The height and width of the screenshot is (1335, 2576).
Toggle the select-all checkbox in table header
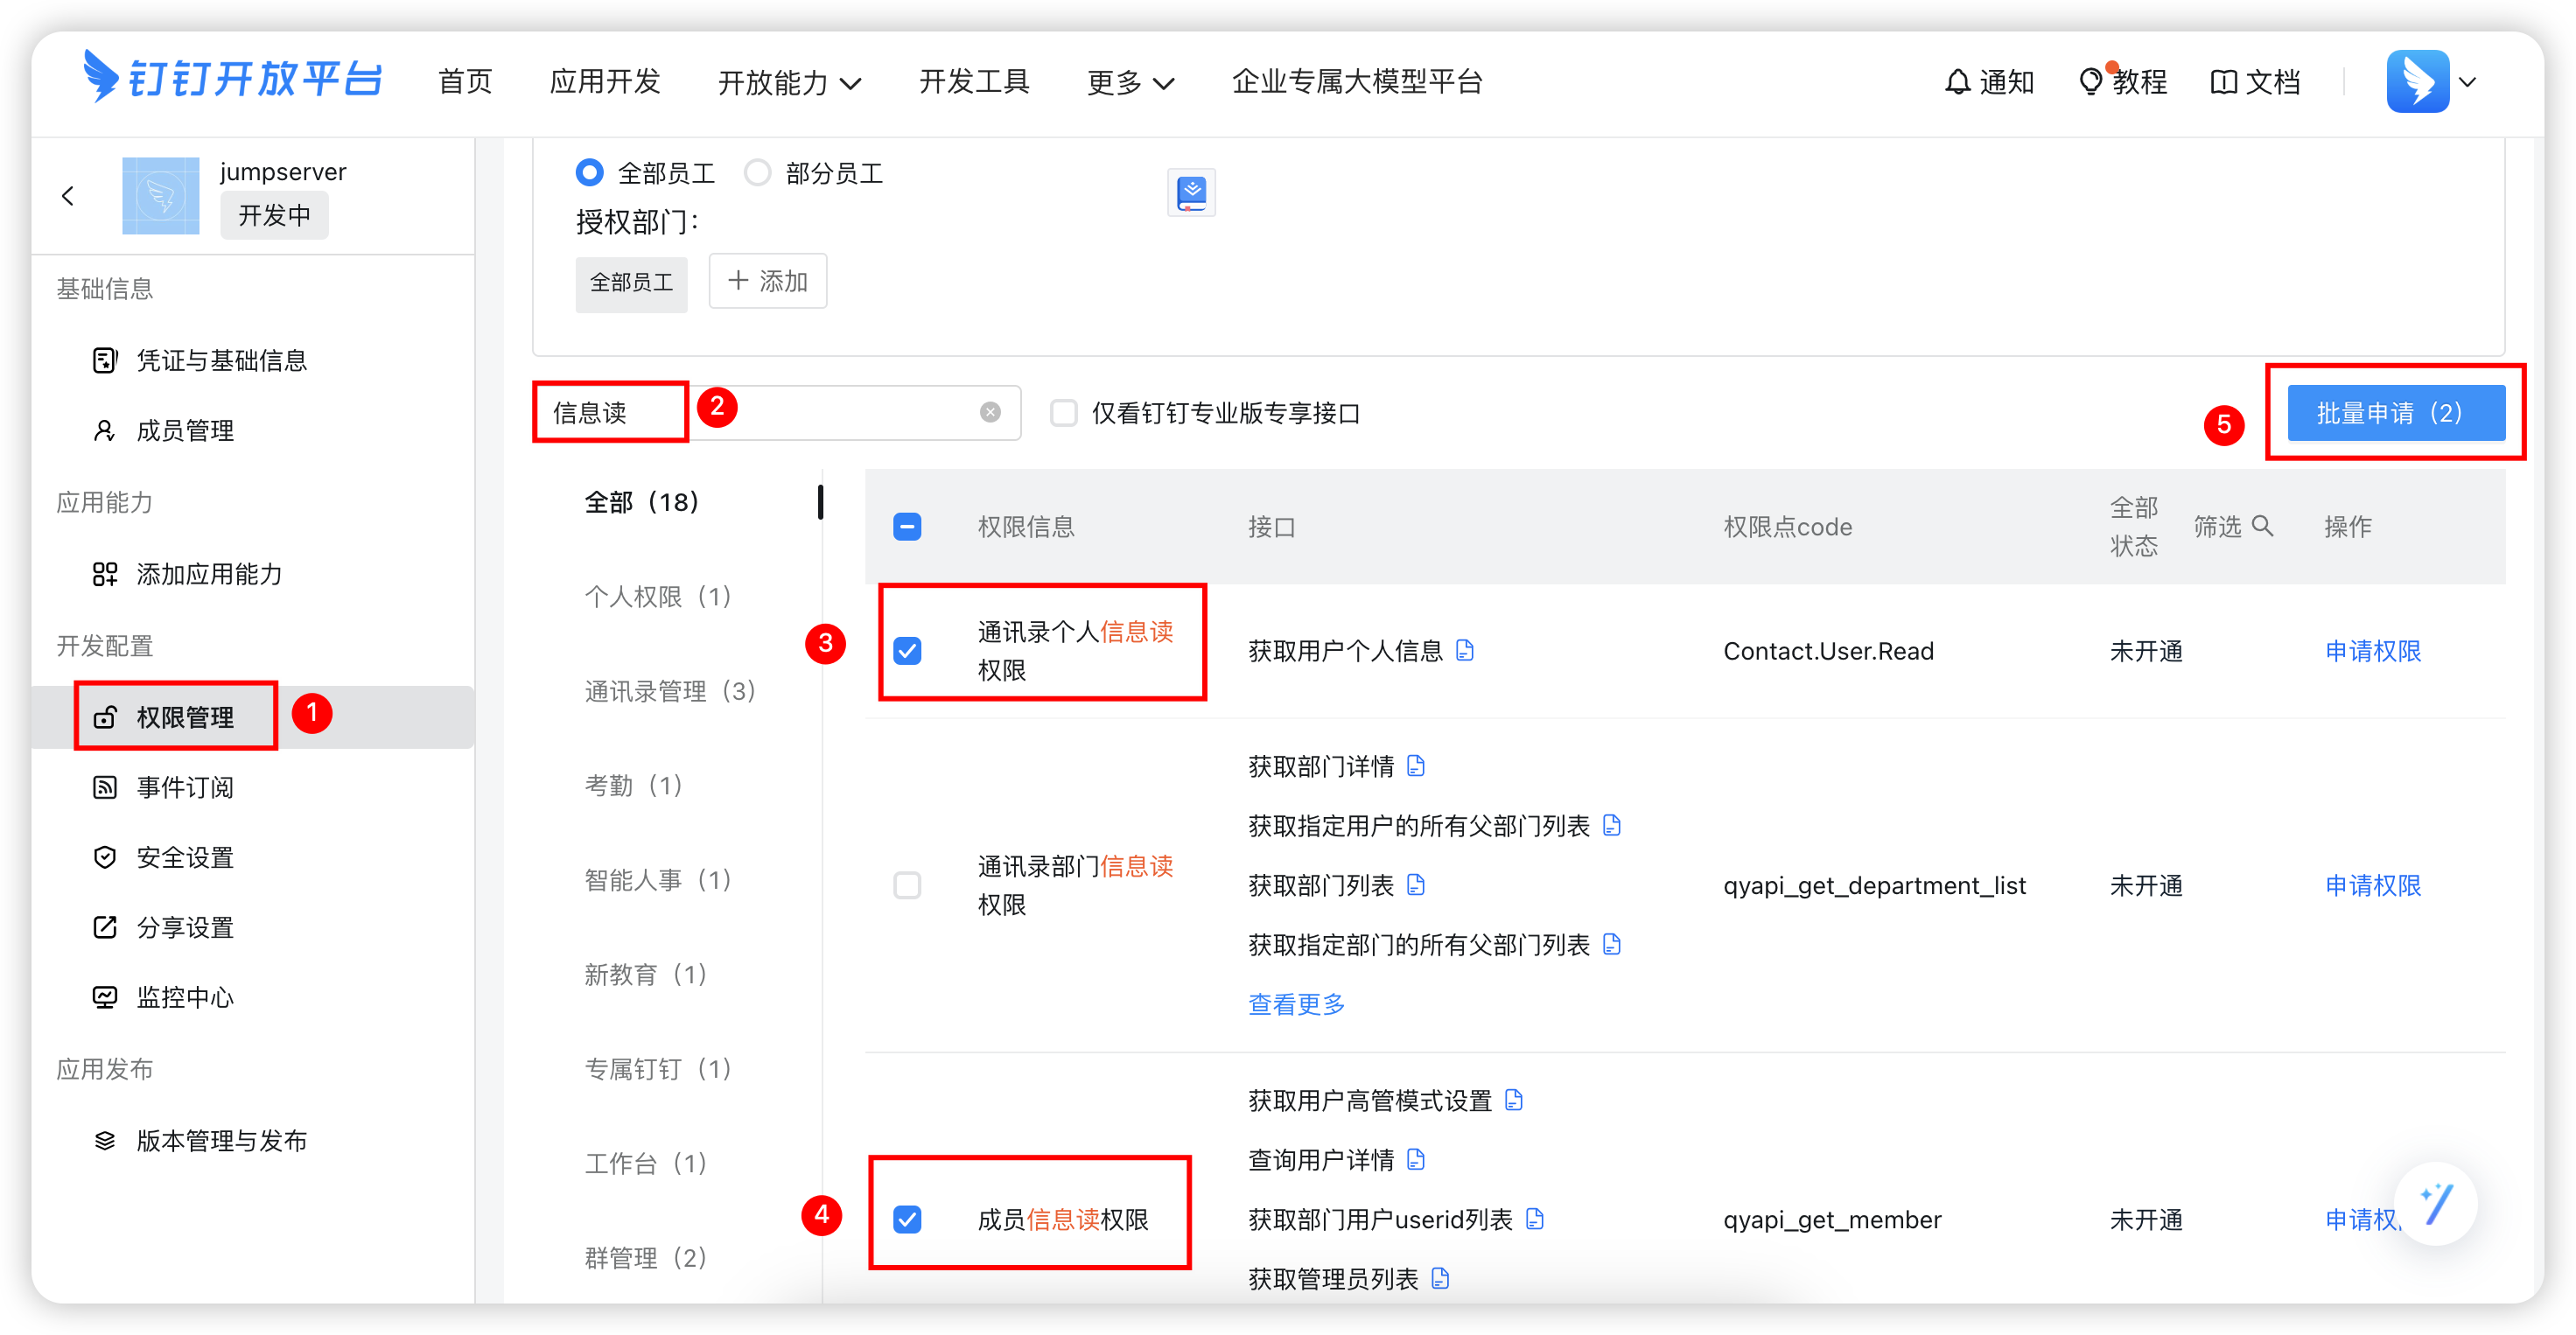tap(907, 526)
